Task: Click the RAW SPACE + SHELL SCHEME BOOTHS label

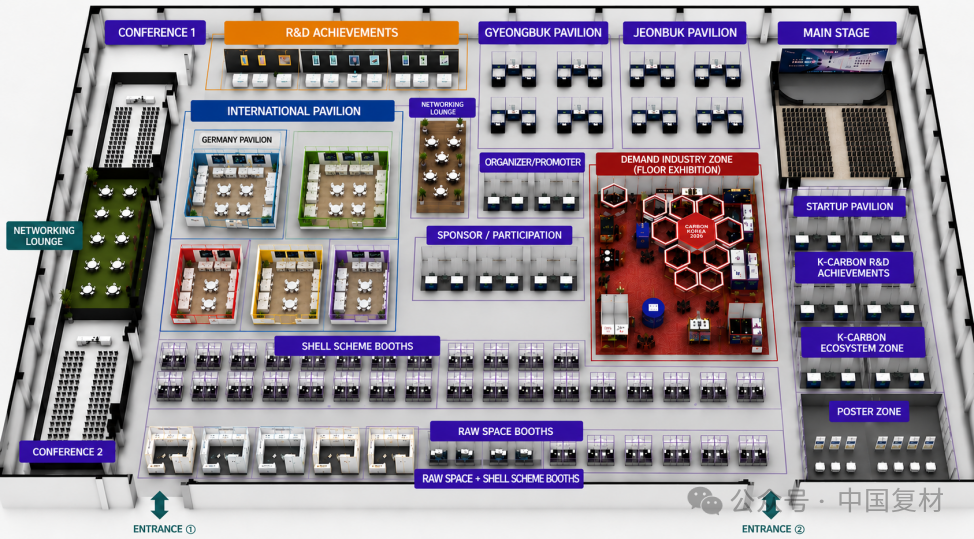Action: tap(500, 479)
